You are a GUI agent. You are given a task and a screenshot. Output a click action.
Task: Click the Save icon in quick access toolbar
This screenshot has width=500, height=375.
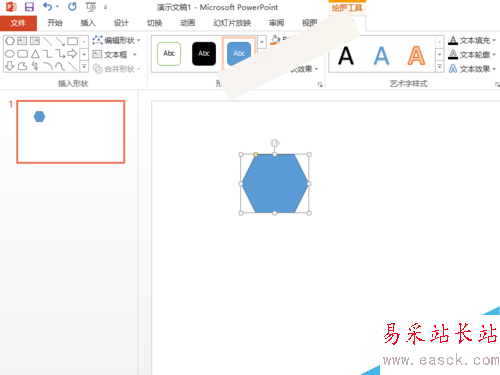pos(29,7)
